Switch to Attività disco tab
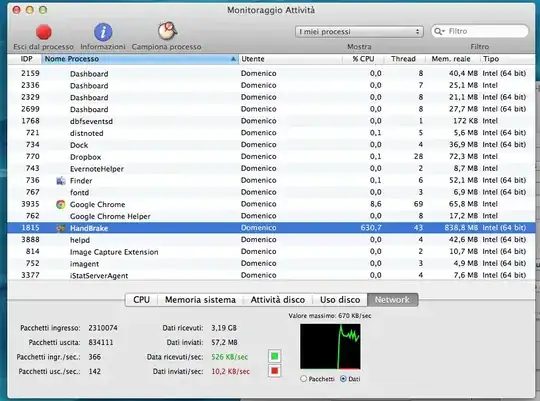The height and width of the screenshot is (401, 540). click(x=278, y=300)
